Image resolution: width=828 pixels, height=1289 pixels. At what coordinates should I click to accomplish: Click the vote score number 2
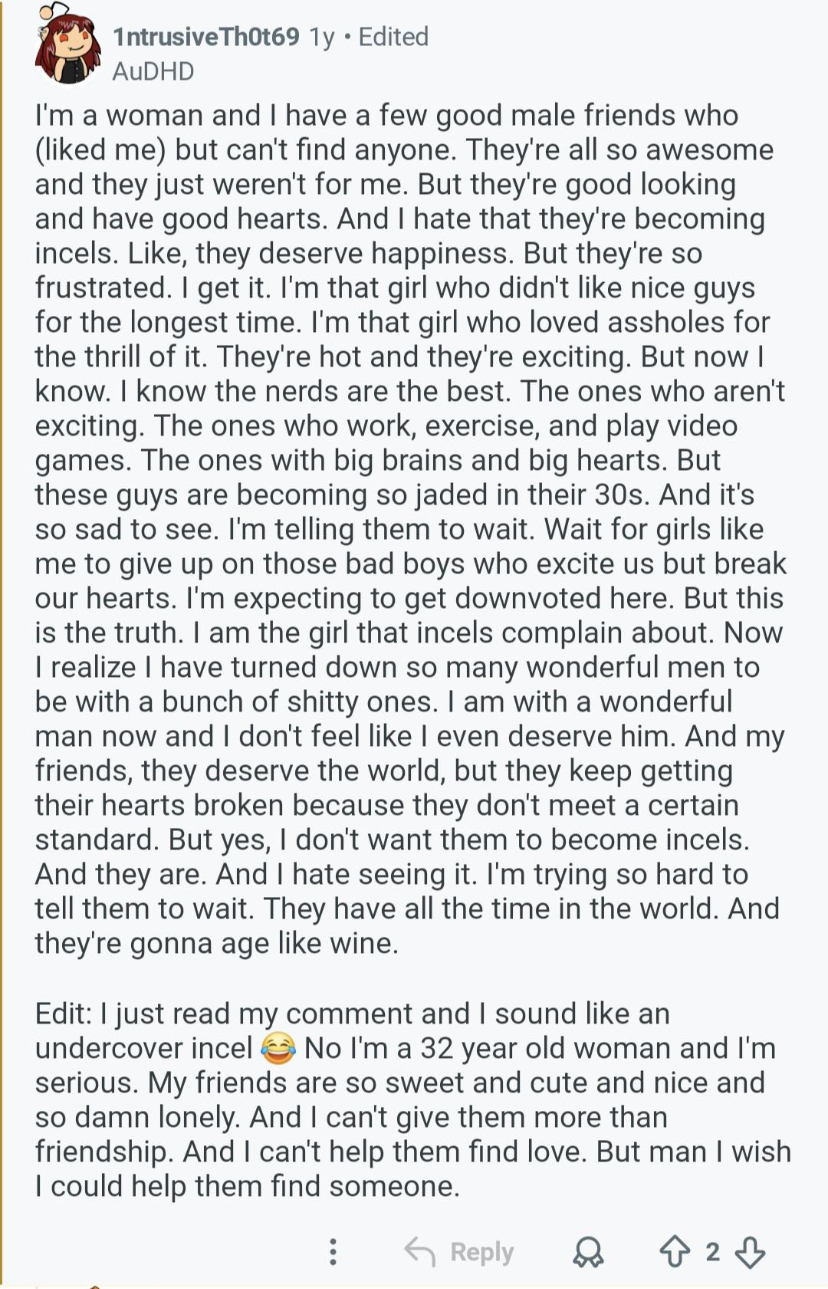click(x=712, y=1252)
